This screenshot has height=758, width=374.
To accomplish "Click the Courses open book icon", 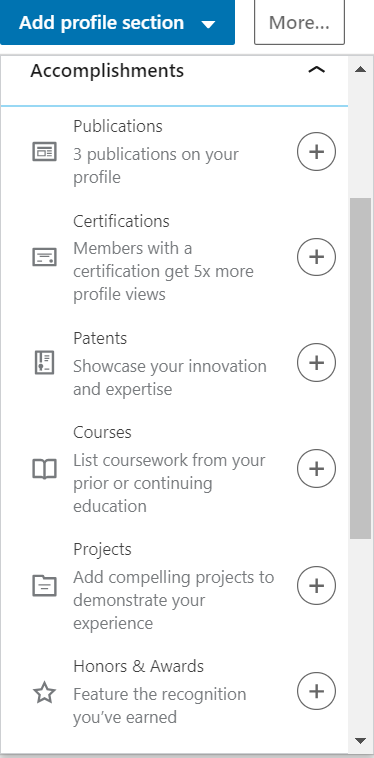I will (44, 469).
